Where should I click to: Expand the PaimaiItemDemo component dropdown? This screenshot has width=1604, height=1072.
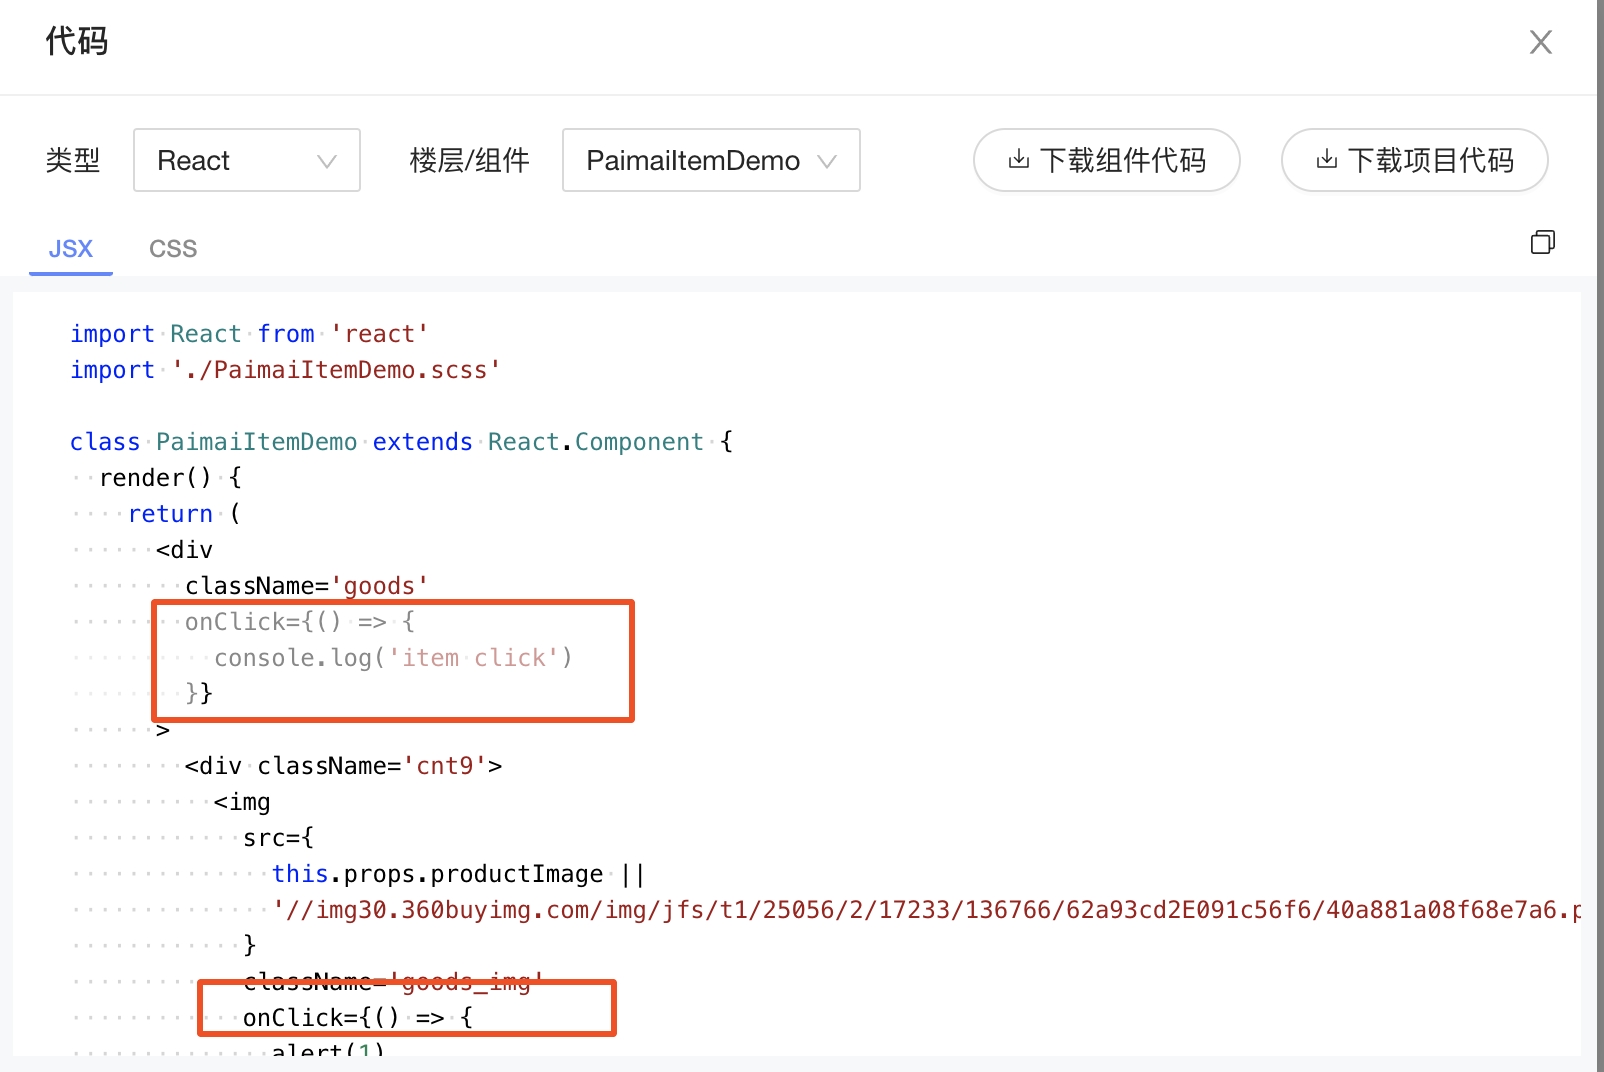pos(711,160)
